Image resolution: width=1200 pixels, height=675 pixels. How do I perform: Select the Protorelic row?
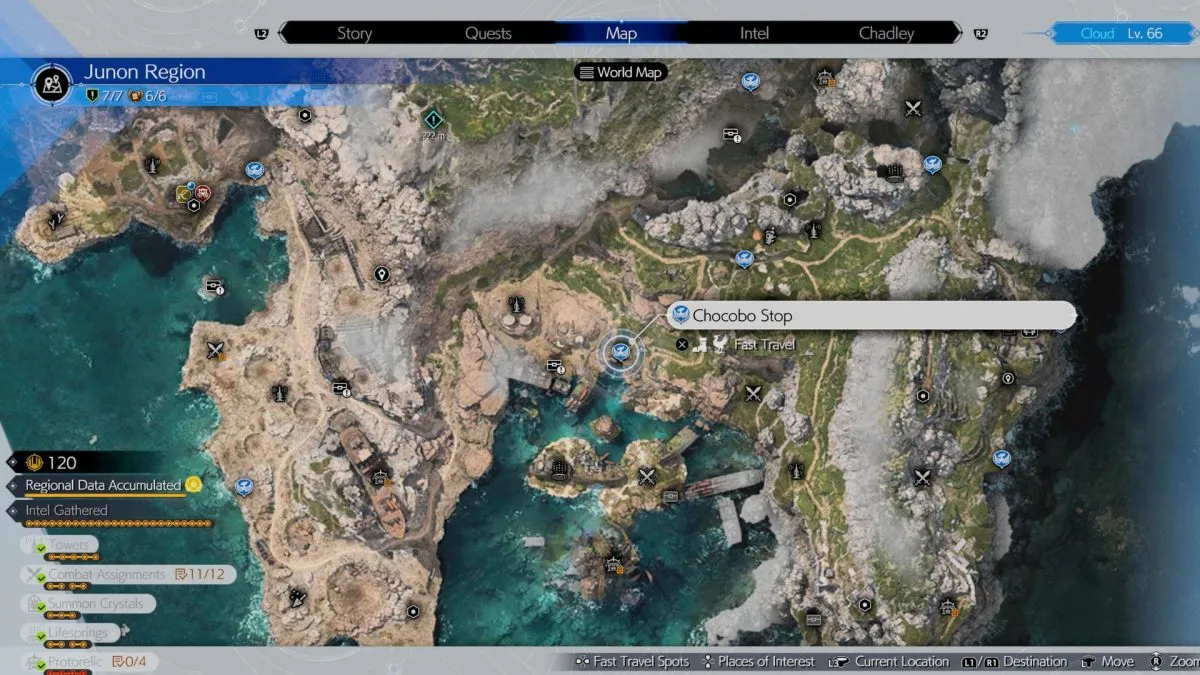[x=90, y=661]
